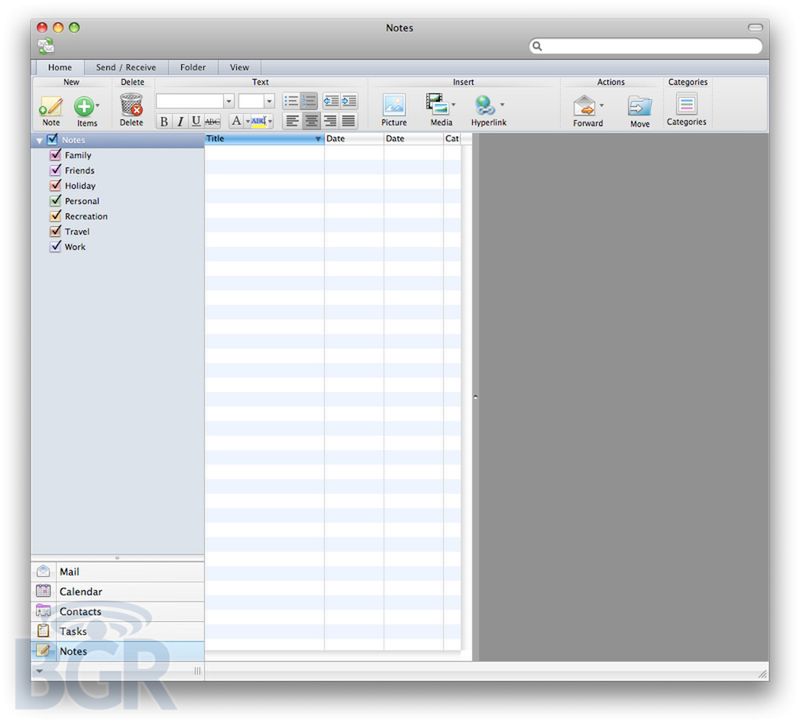Switch to the Send / Receive tab
The height and width of the screenshot is (723, 800).
(x=125, y=67)
